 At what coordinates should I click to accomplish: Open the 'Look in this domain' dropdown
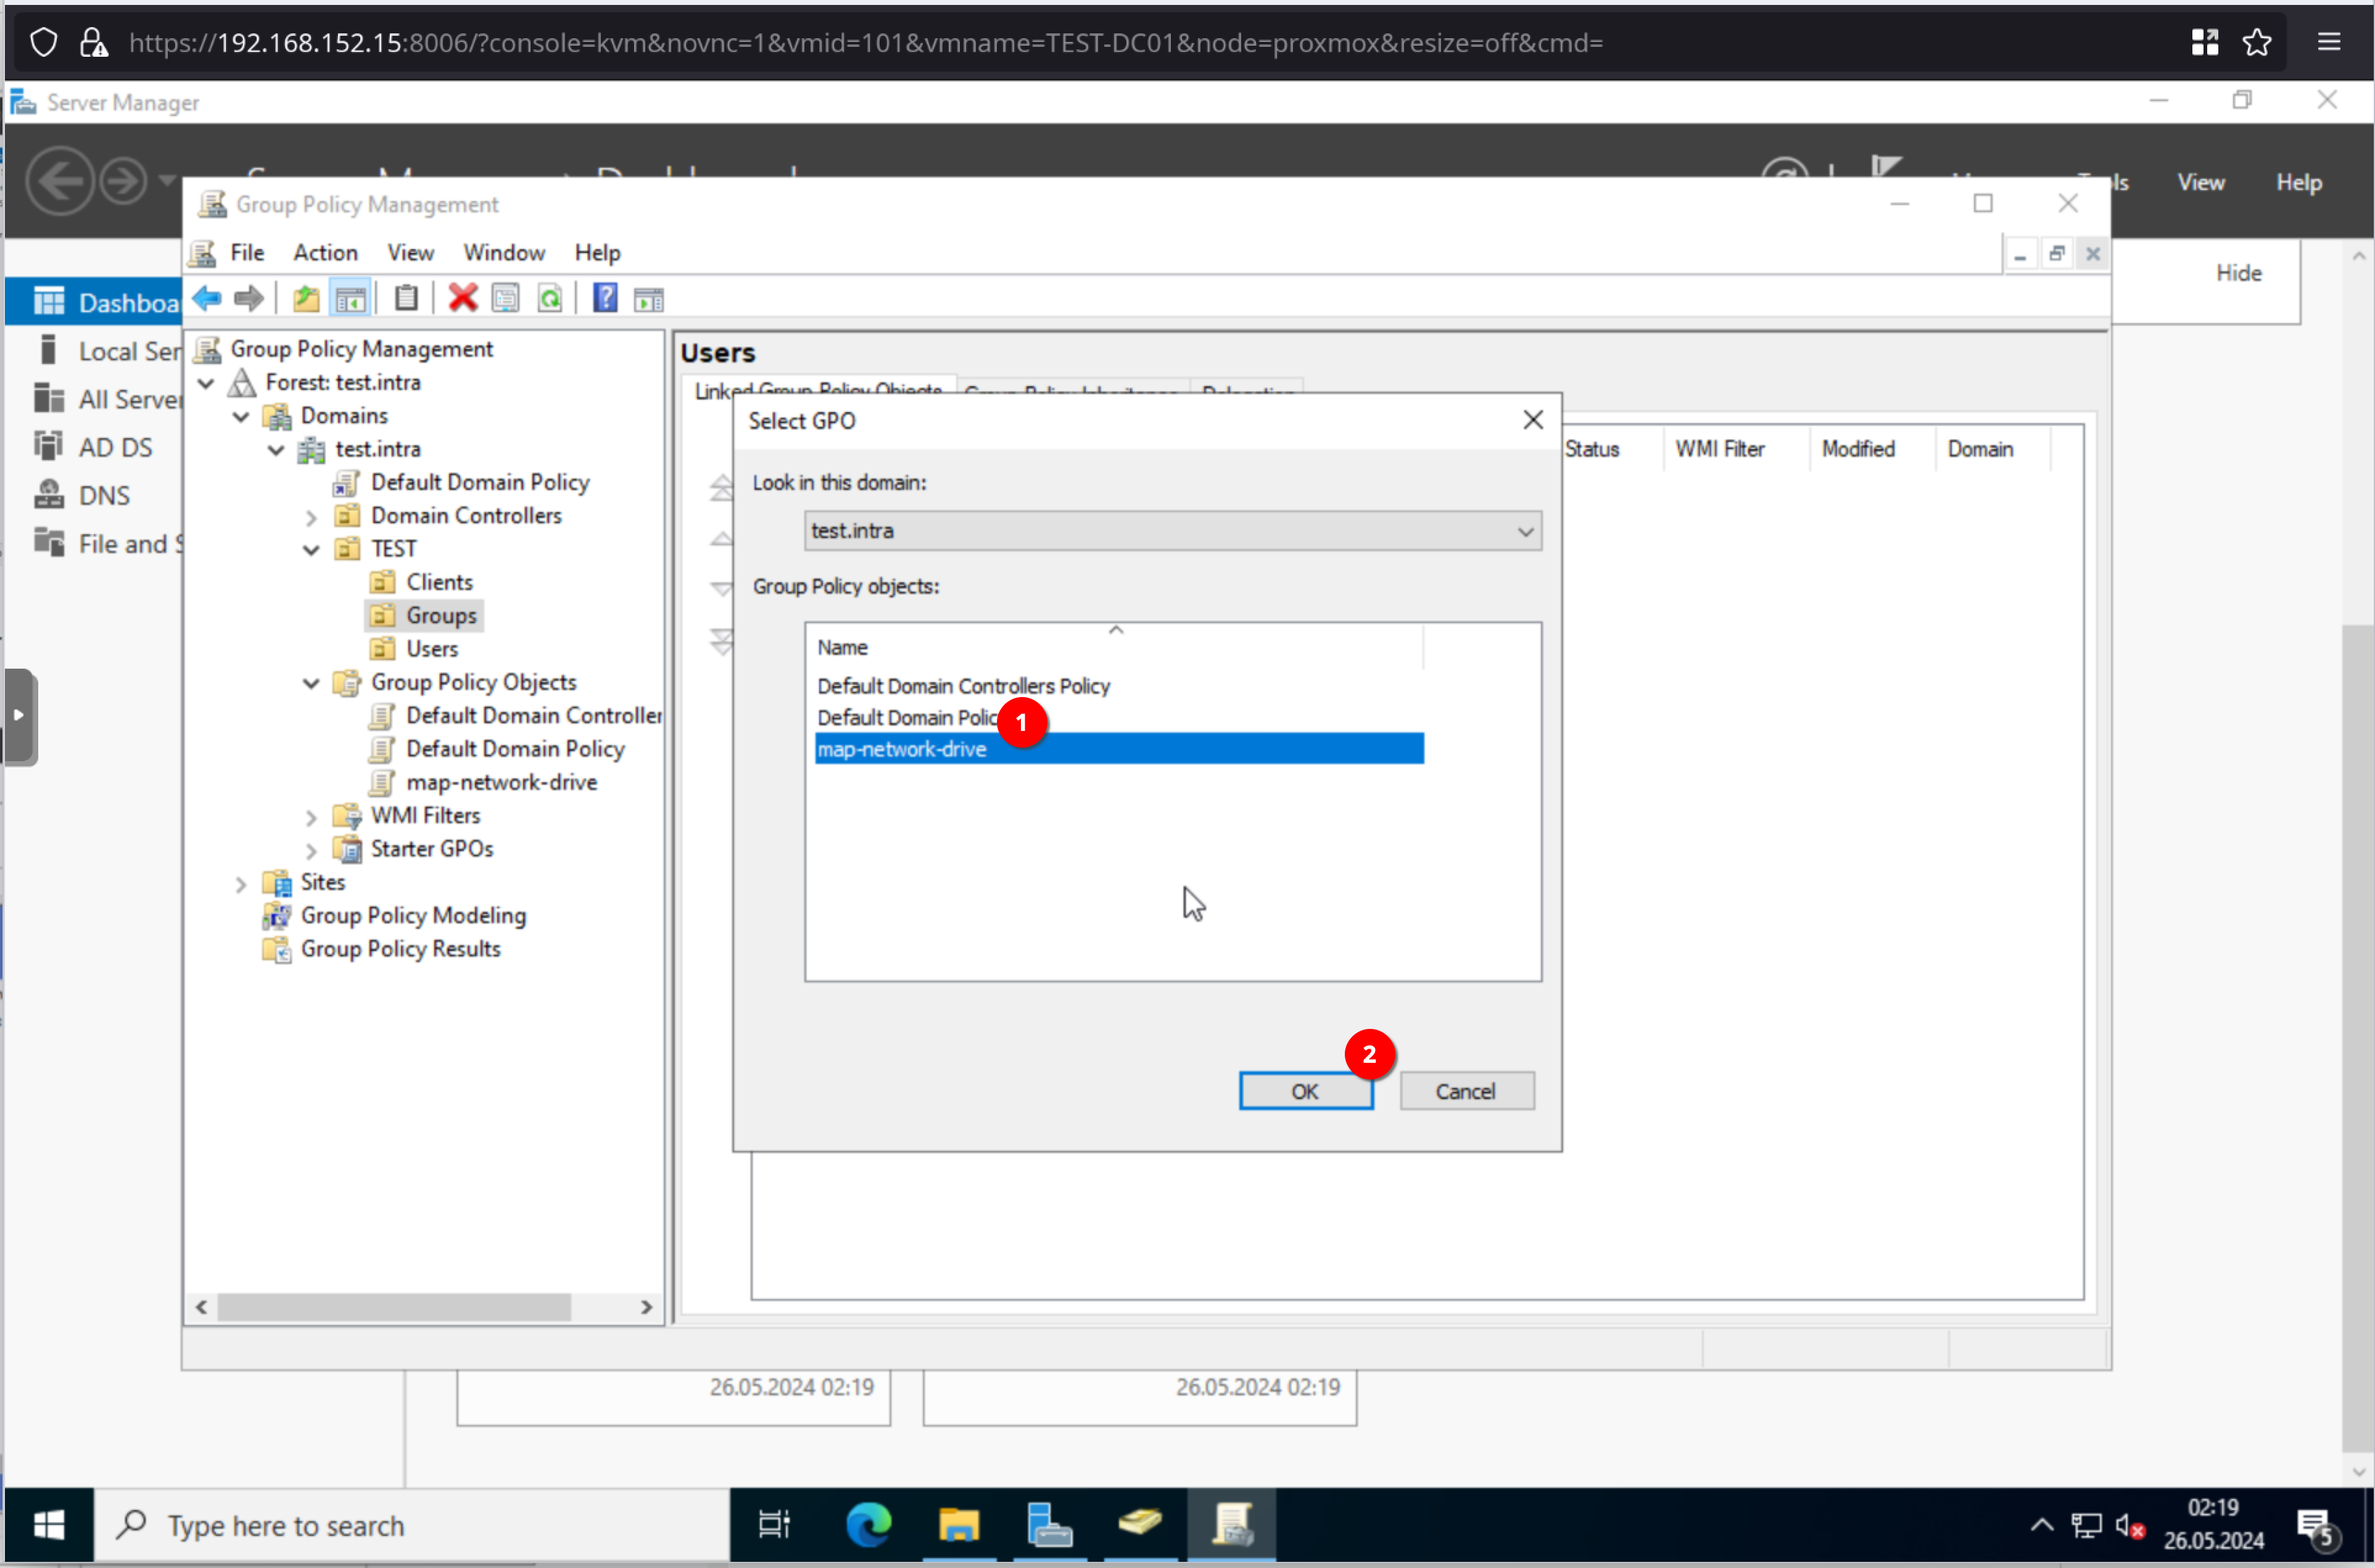(1172, 530)
